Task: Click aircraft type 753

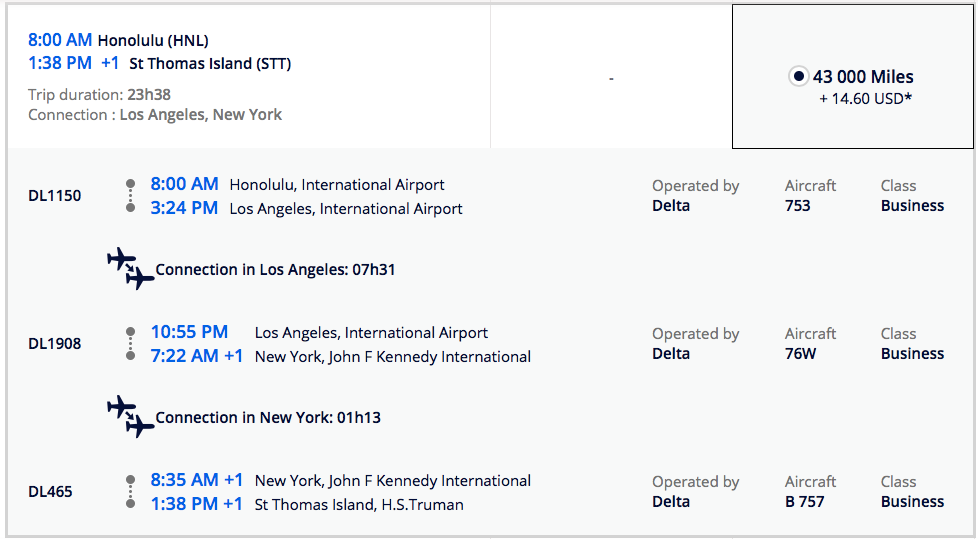Action: click(x=798, y=206)
